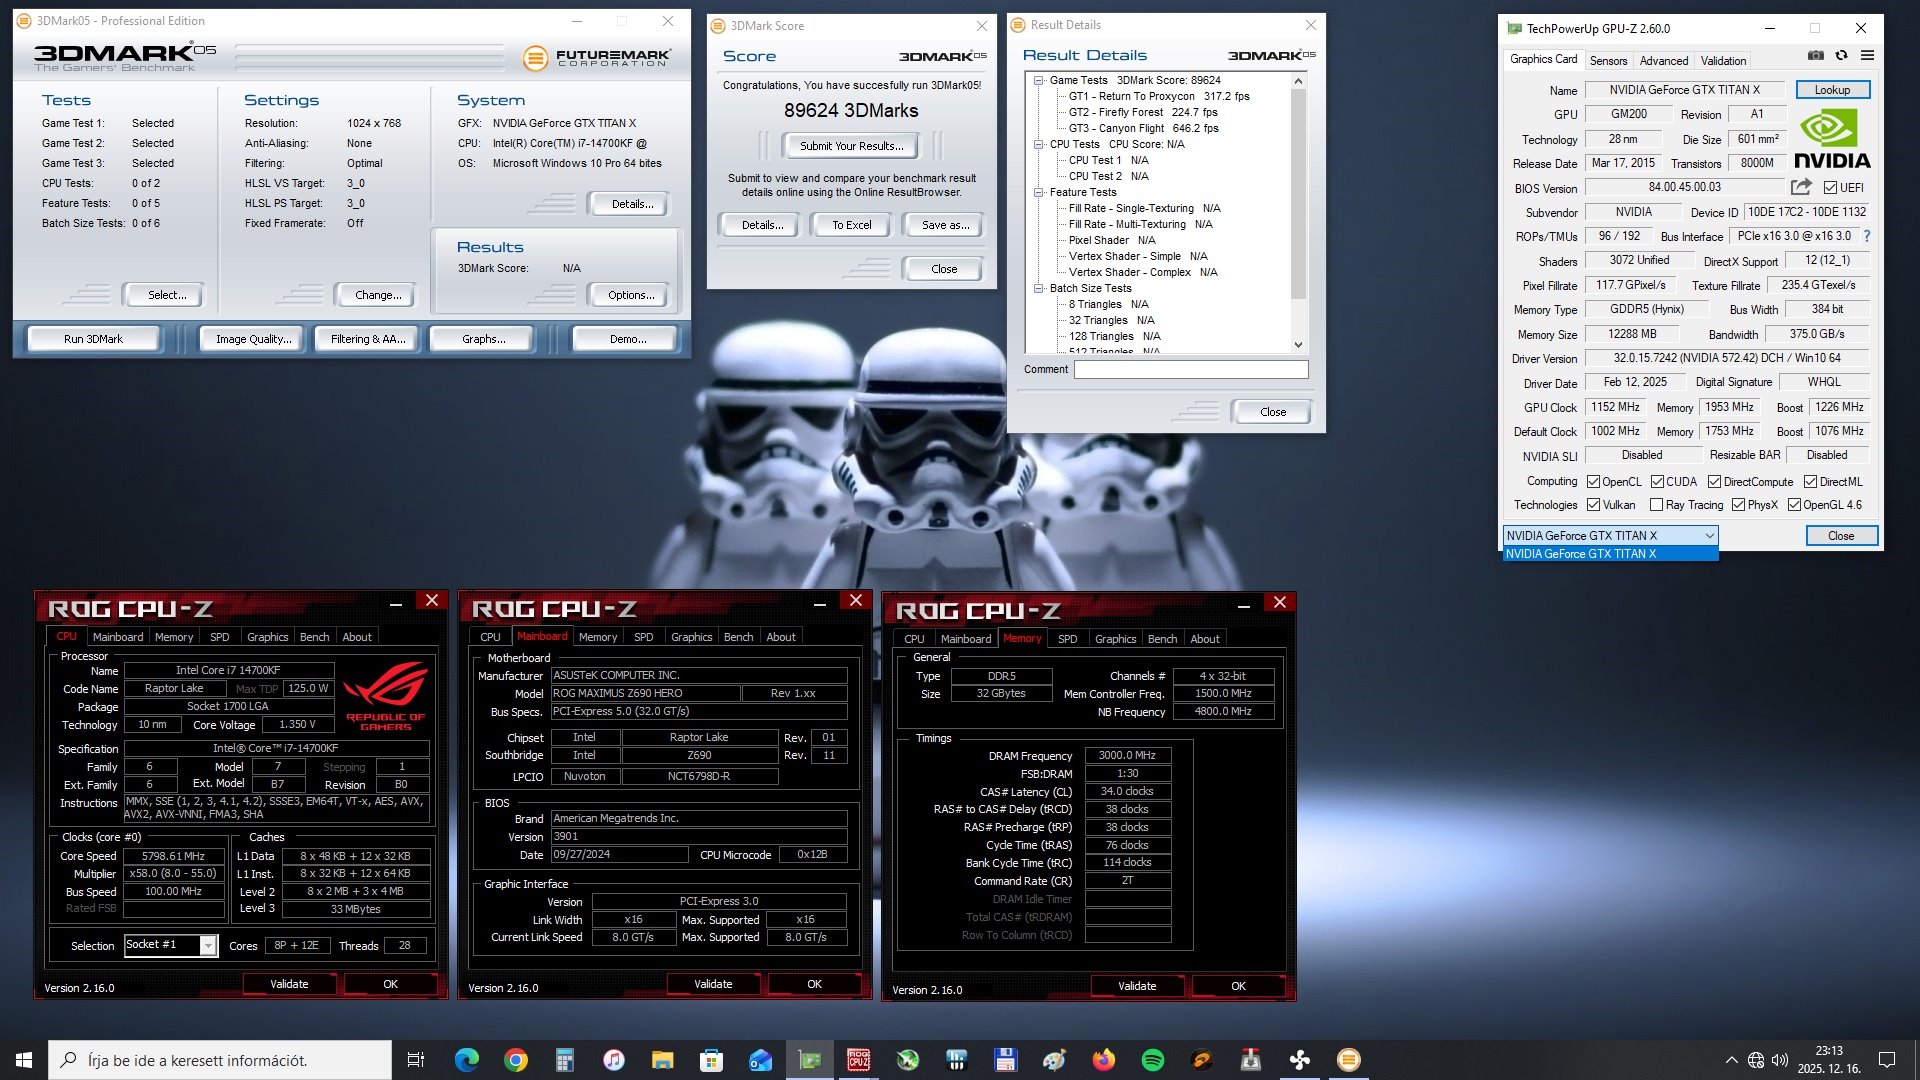Click PCIe bus interface question mark
The width and height of the screenshot is (1920, 1080).
click(1866, 236)
